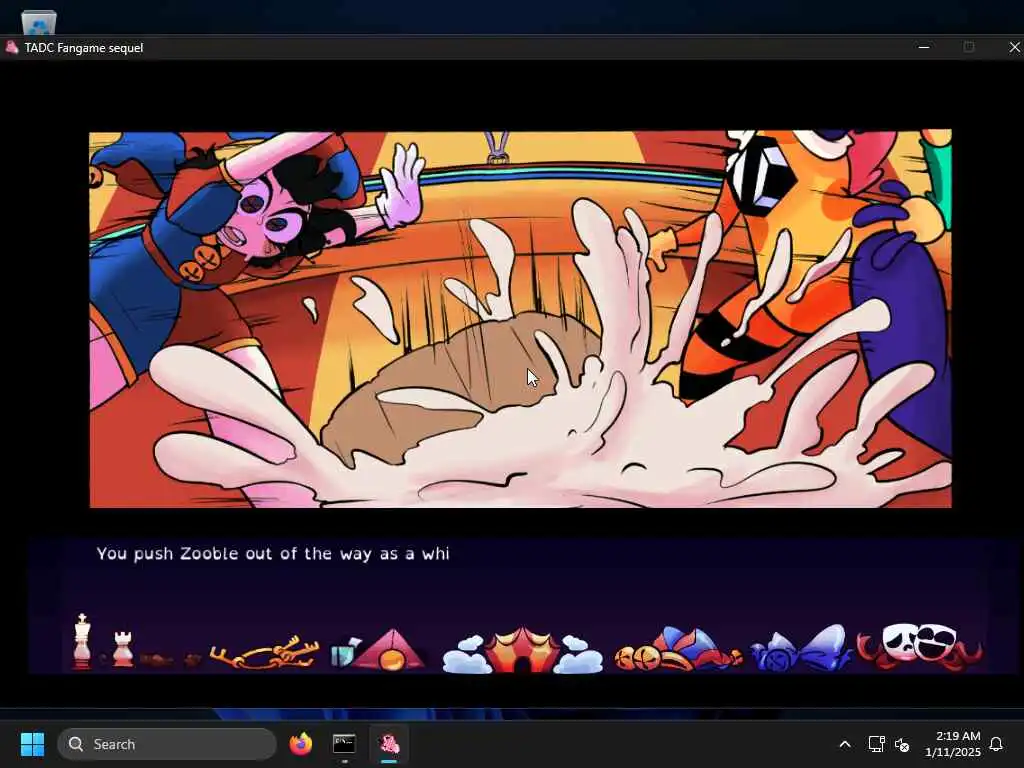Open the clock showing 2:19 AM
1024x768 pixels.
pyautogui.click(x=953, y=744)
